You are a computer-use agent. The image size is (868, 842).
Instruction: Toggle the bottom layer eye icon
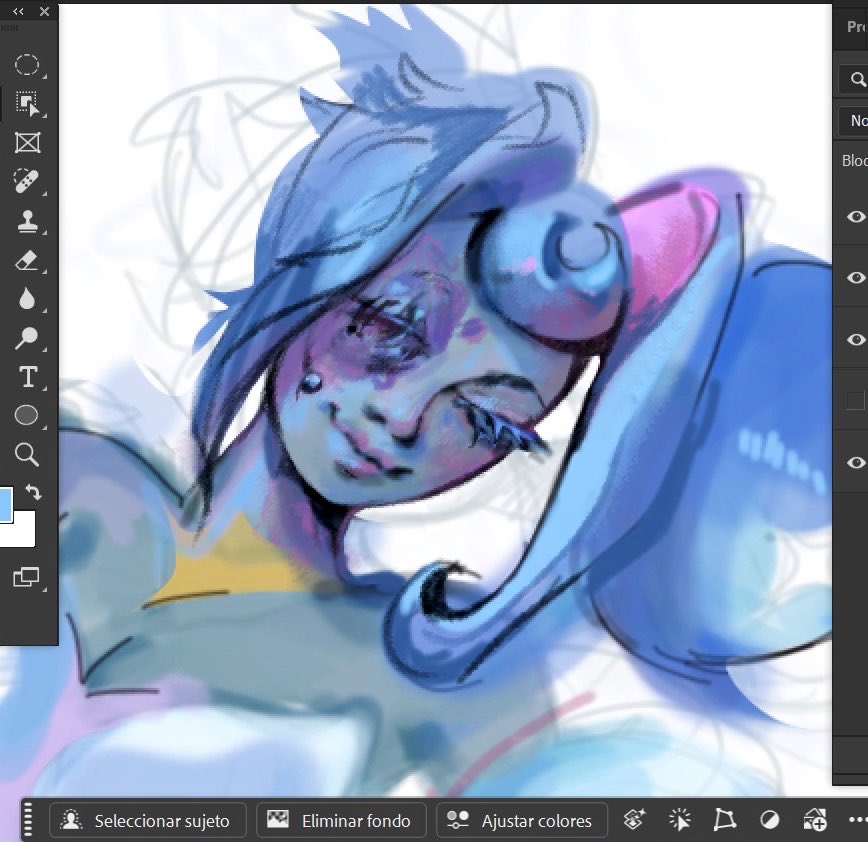[856, 462]
